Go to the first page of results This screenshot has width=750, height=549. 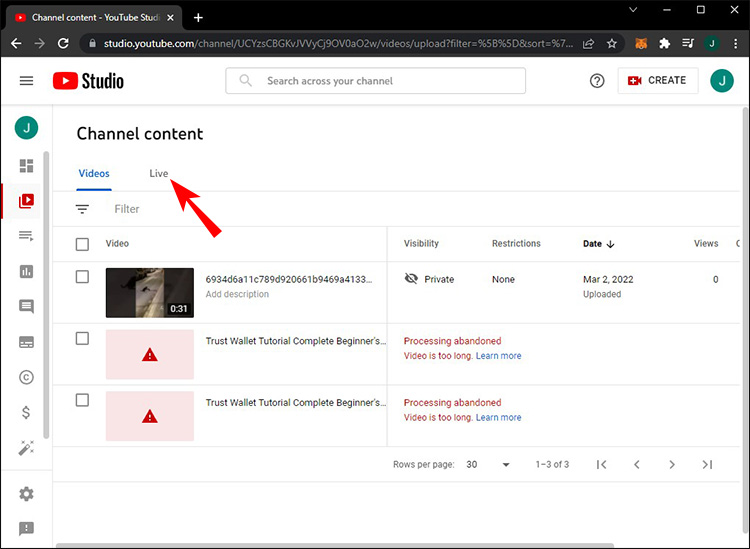[x=602, y=464]
